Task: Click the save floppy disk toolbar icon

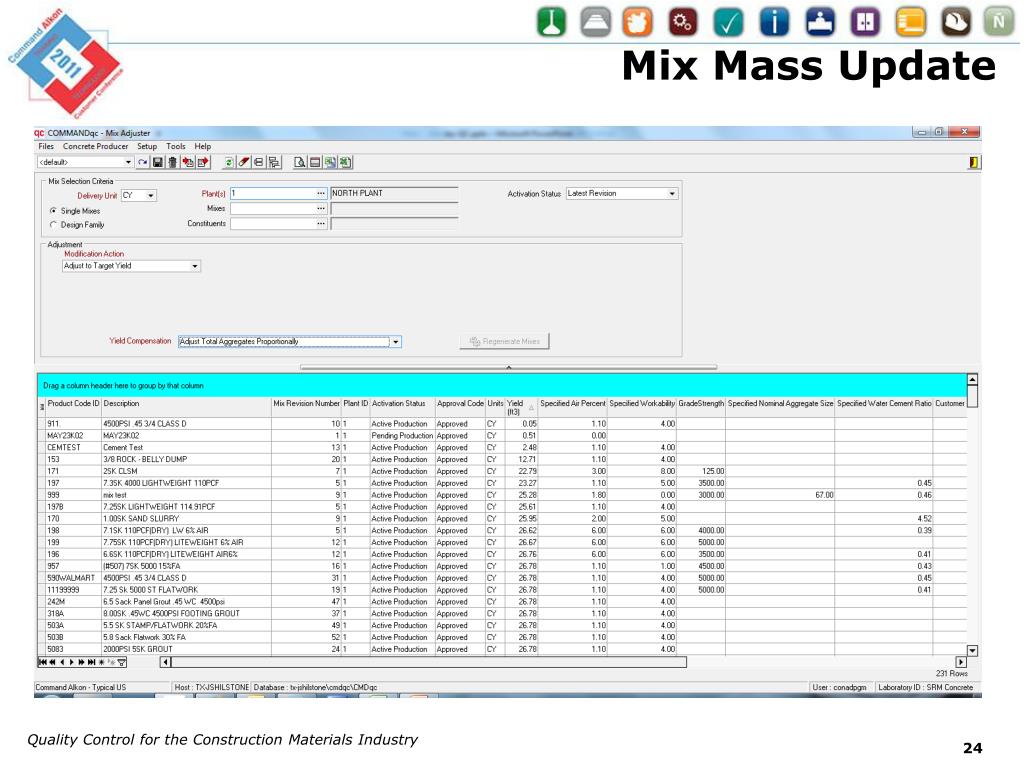Action: coord(158,162)
